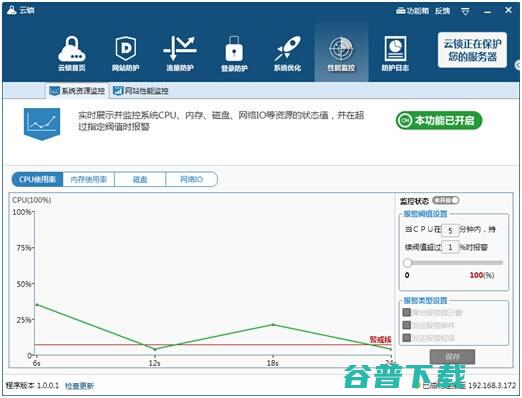This screenshot has height=398, width=522.
Task: Click the red 警戒线 label
Action: [x=380, y=340]
